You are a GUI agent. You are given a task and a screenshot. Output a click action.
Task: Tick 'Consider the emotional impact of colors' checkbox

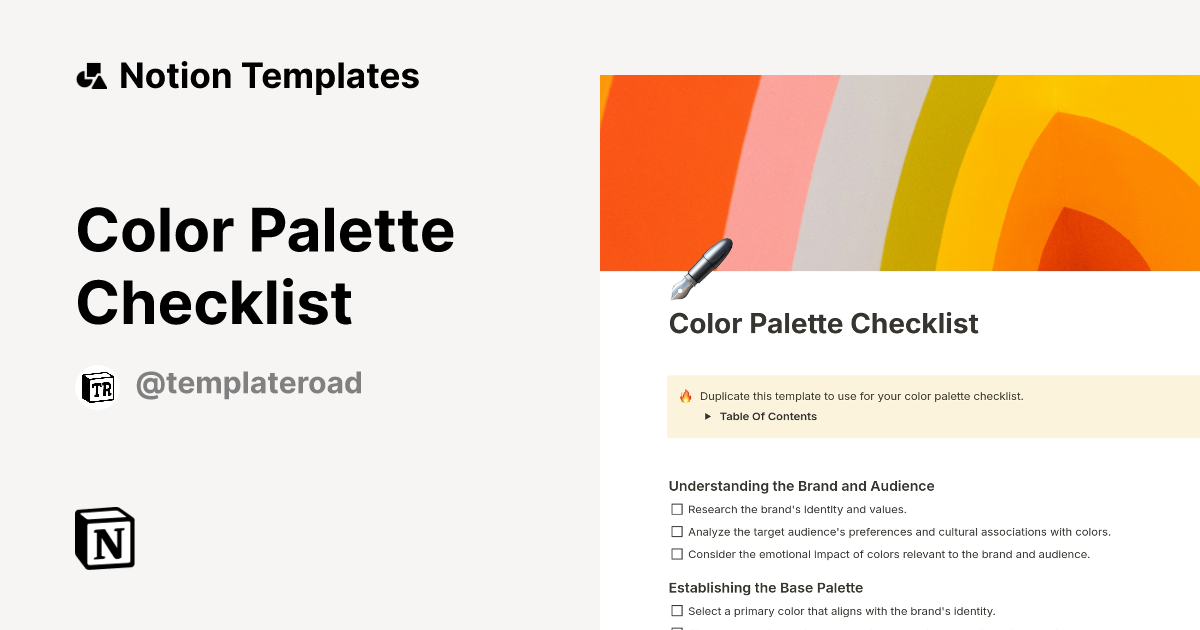click(x=677, y=553)
